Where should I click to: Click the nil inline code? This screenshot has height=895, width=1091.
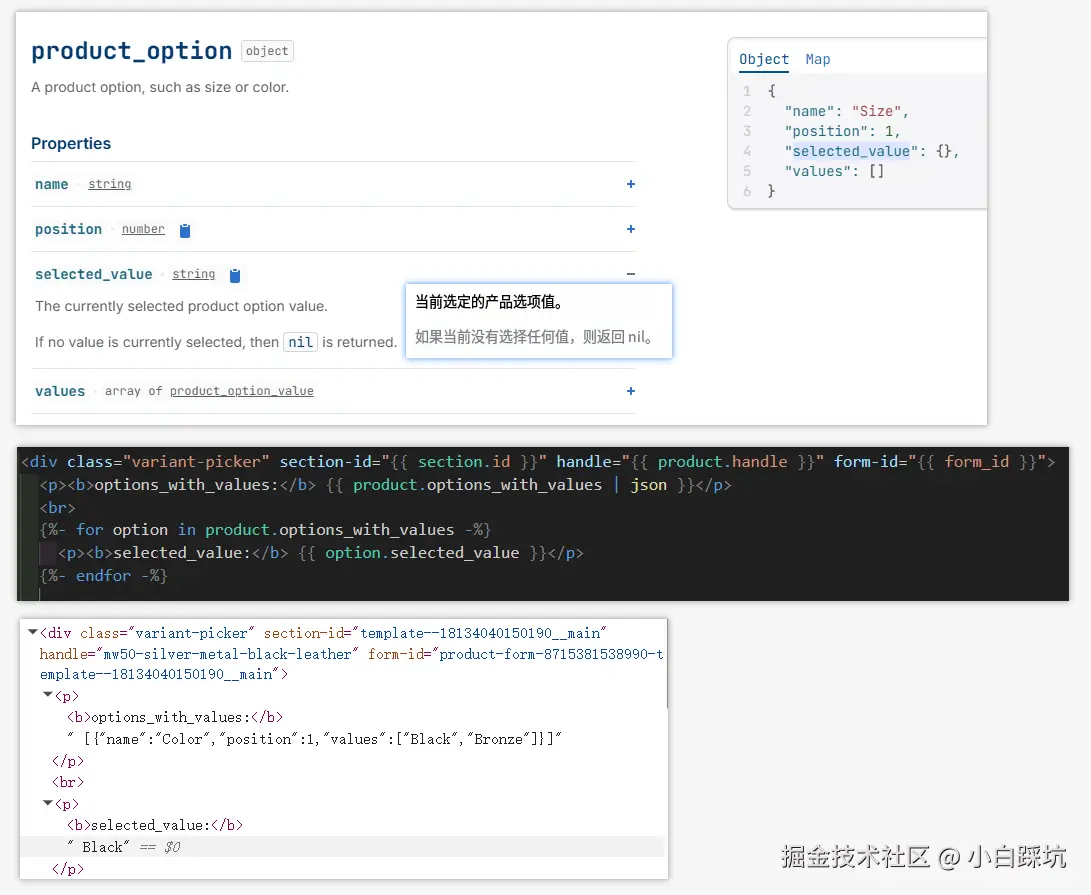point(301,342)
